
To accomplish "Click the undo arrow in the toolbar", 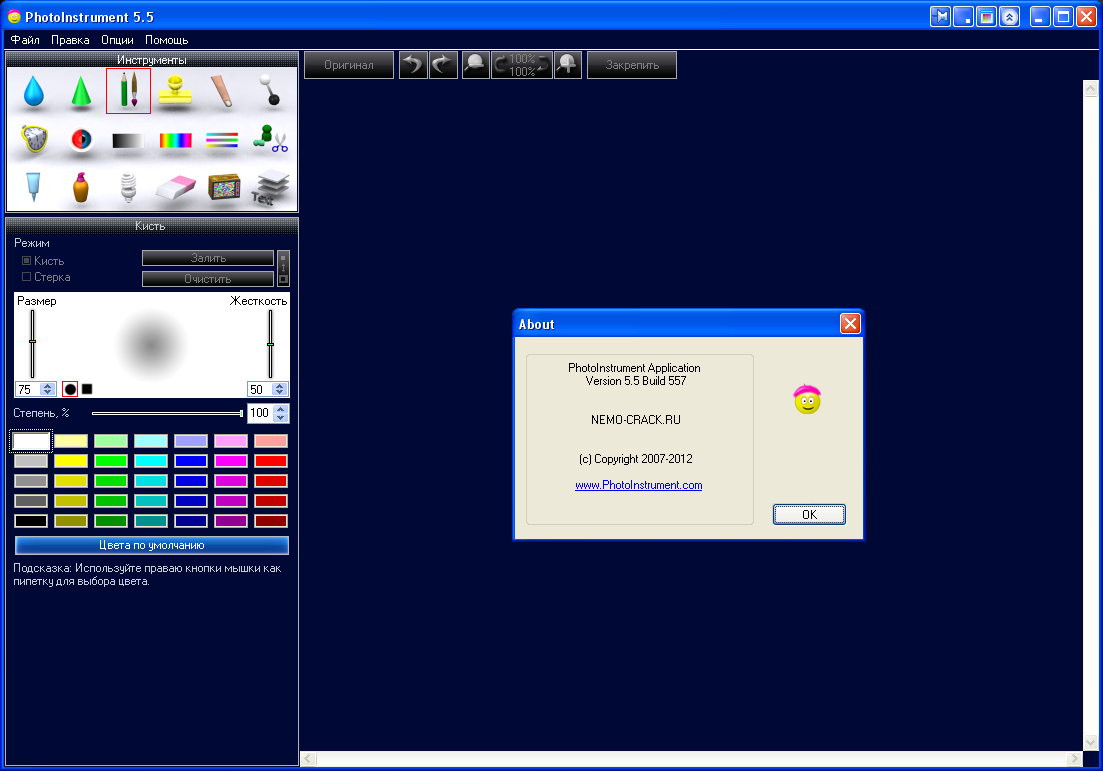I will click(x=414, y=65).
